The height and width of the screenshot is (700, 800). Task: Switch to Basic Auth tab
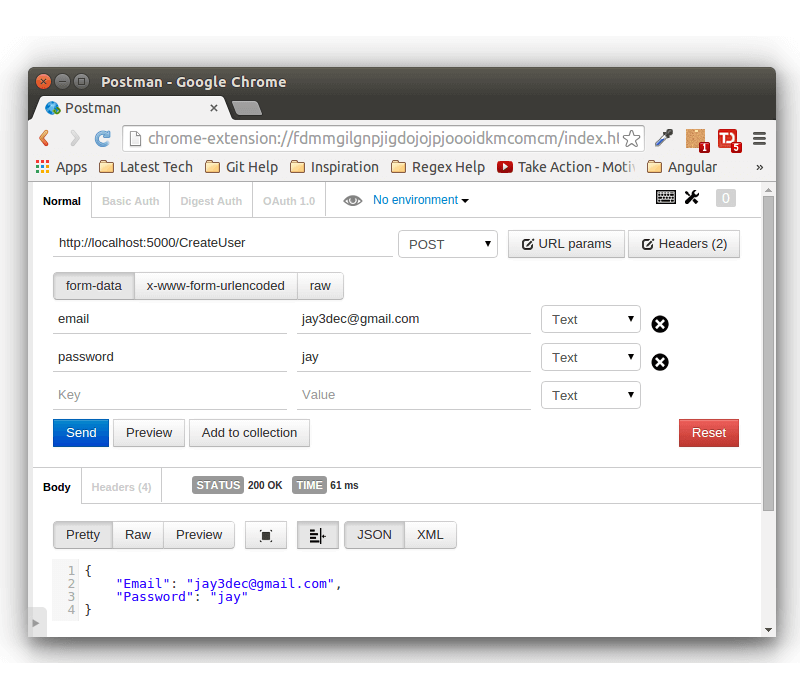point(131,201)
